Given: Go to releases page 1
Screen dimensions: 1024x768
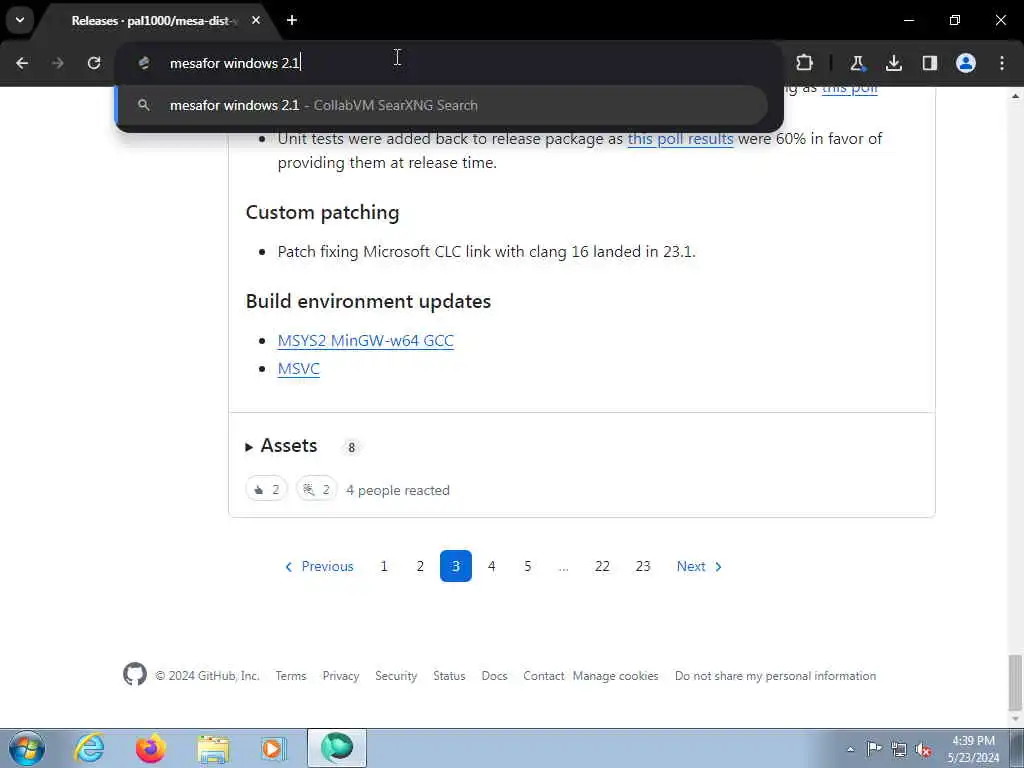Looking at the screenshot, I should [x=384, y=566].
